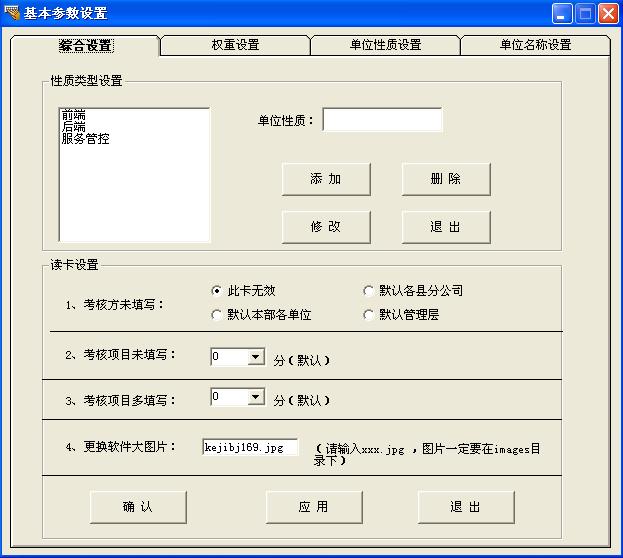
Task: Select 后端 in the list
Action: pos(74,127)
